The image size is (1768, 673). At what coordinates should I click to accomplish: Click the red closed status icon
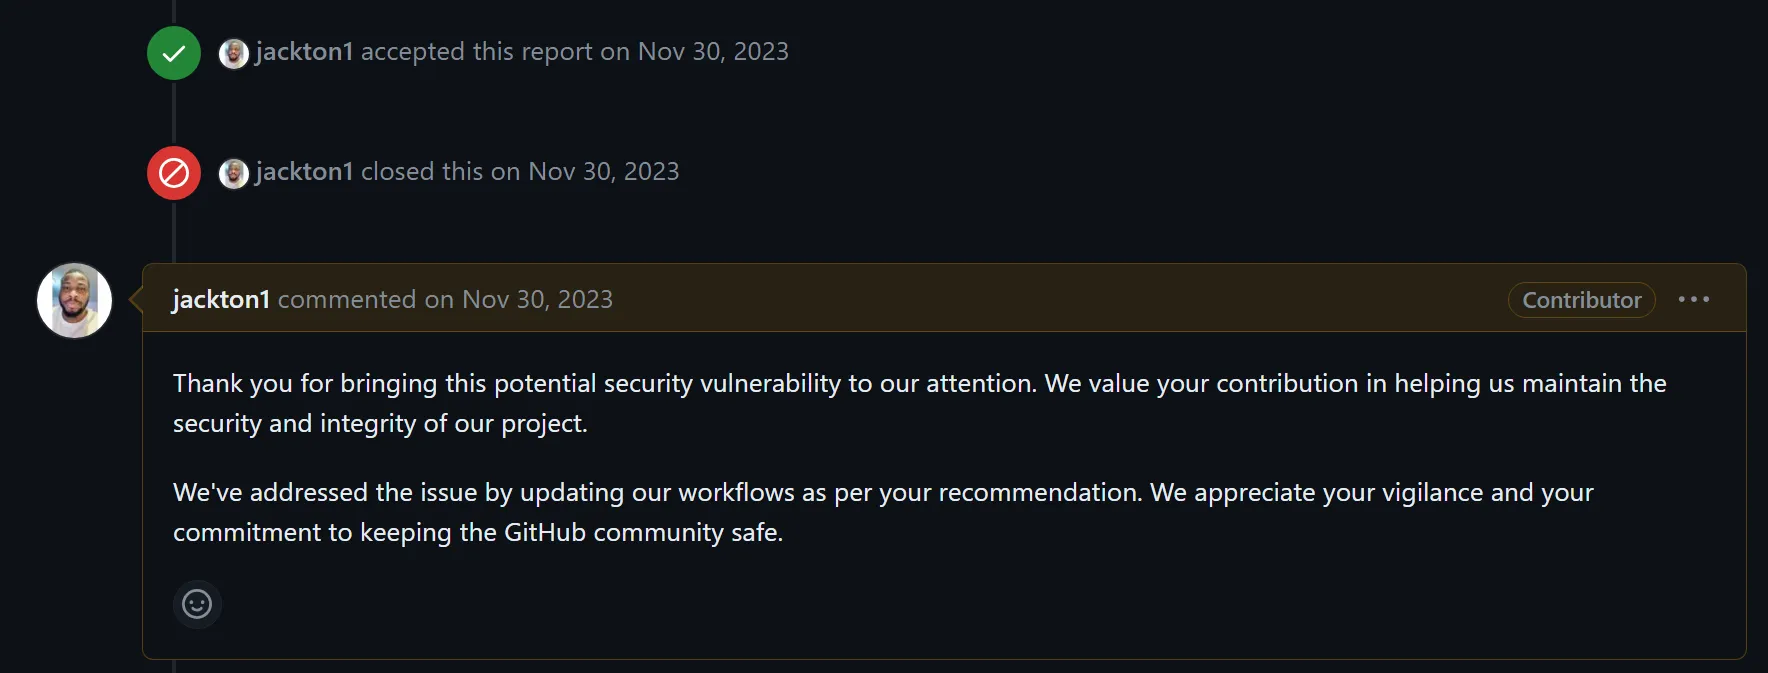174,173
